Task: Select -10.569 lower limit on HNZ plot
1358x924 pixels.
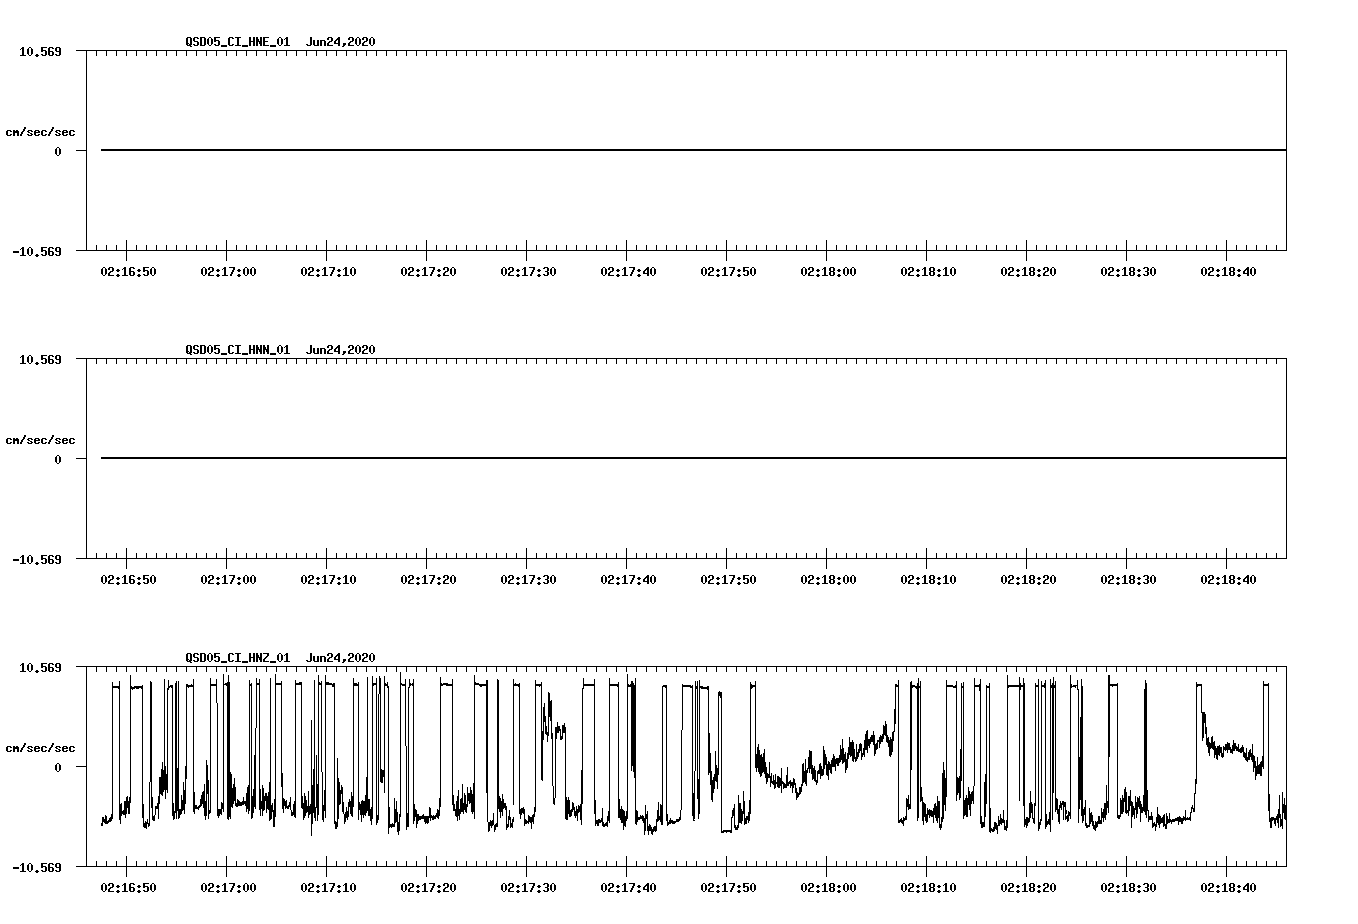Action: click(x=37, y=867)
